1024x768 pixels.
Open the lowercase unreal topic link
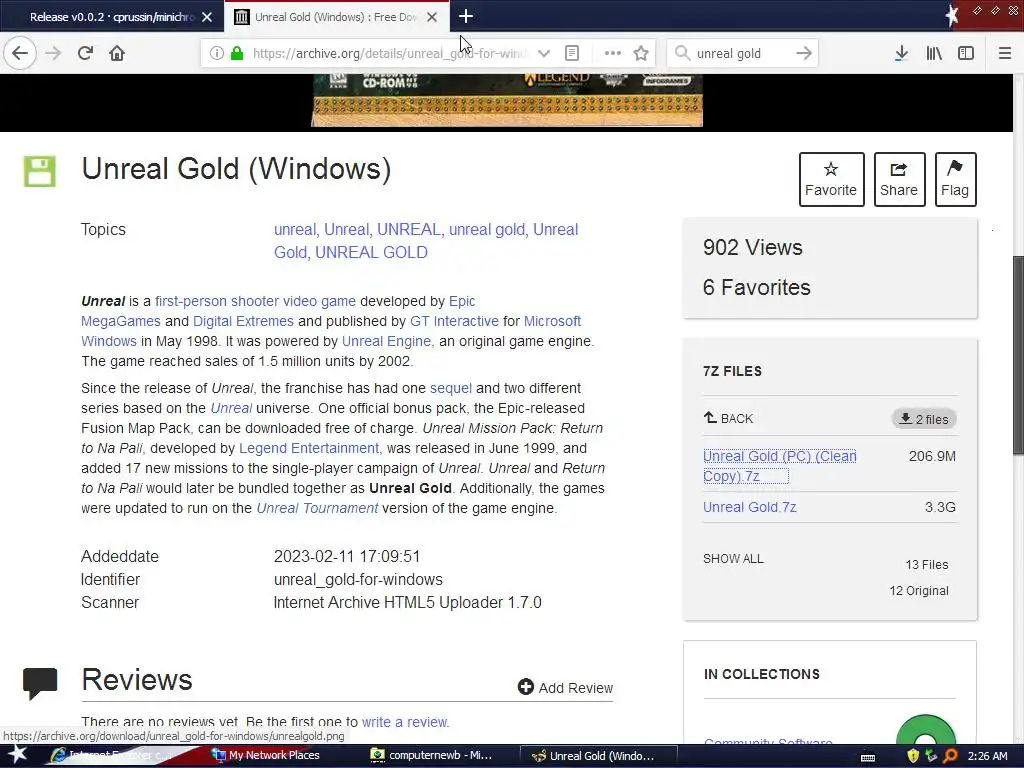tap(295, 230)
